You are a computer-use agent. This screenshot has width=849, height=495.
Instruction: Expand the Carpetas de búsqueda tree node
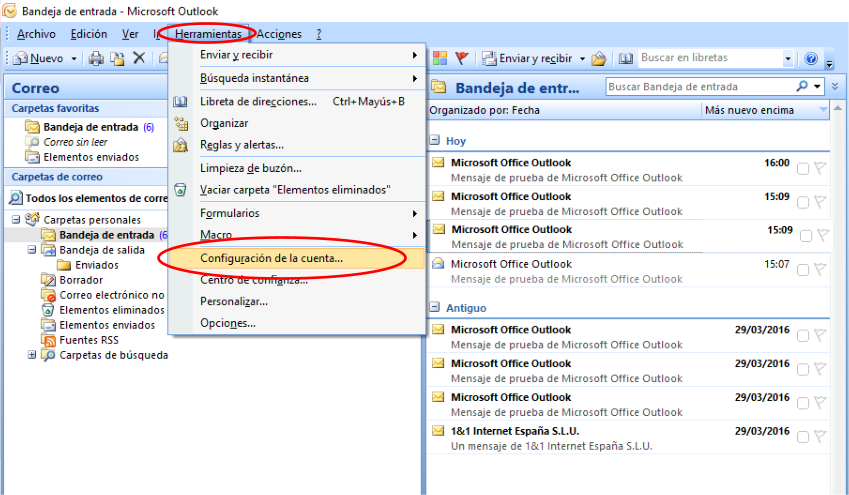point(32,355)
